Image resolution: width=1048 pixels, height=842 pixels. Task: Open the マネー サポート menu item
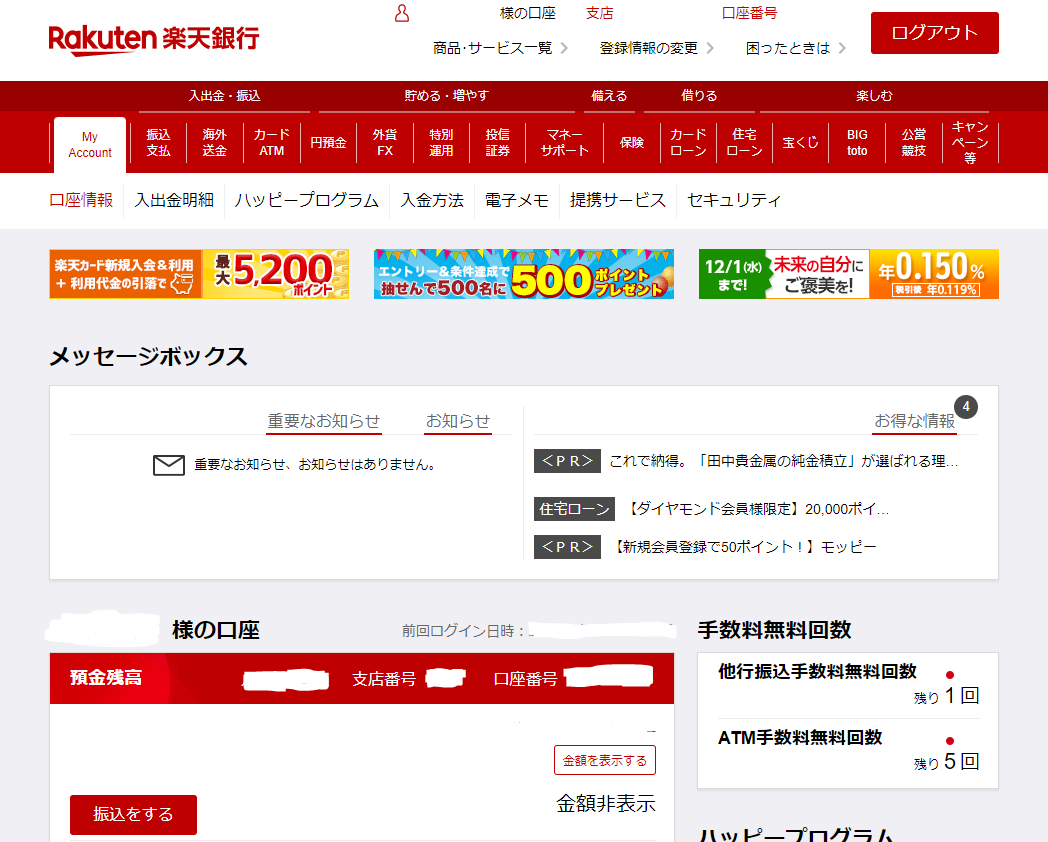pos(565,143)
